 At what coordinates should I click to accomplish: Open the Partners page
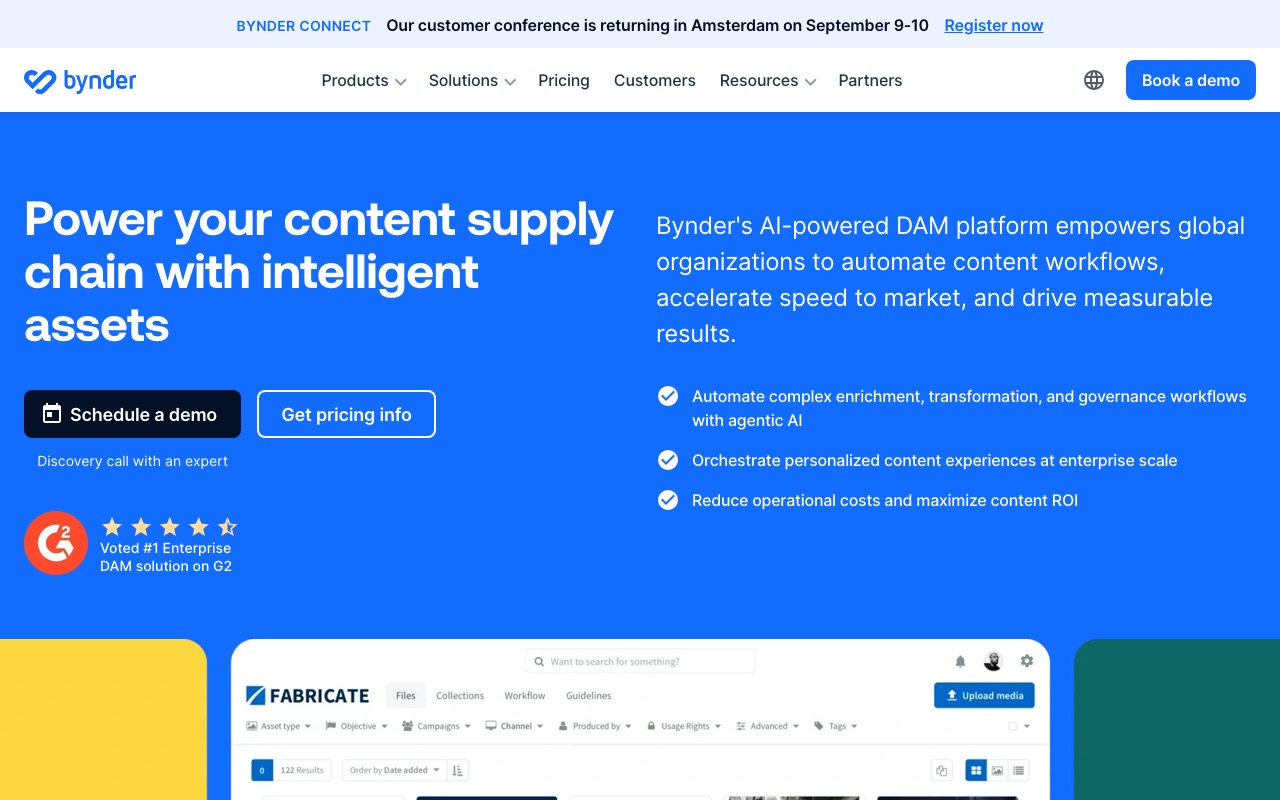(x=870, y=80)
